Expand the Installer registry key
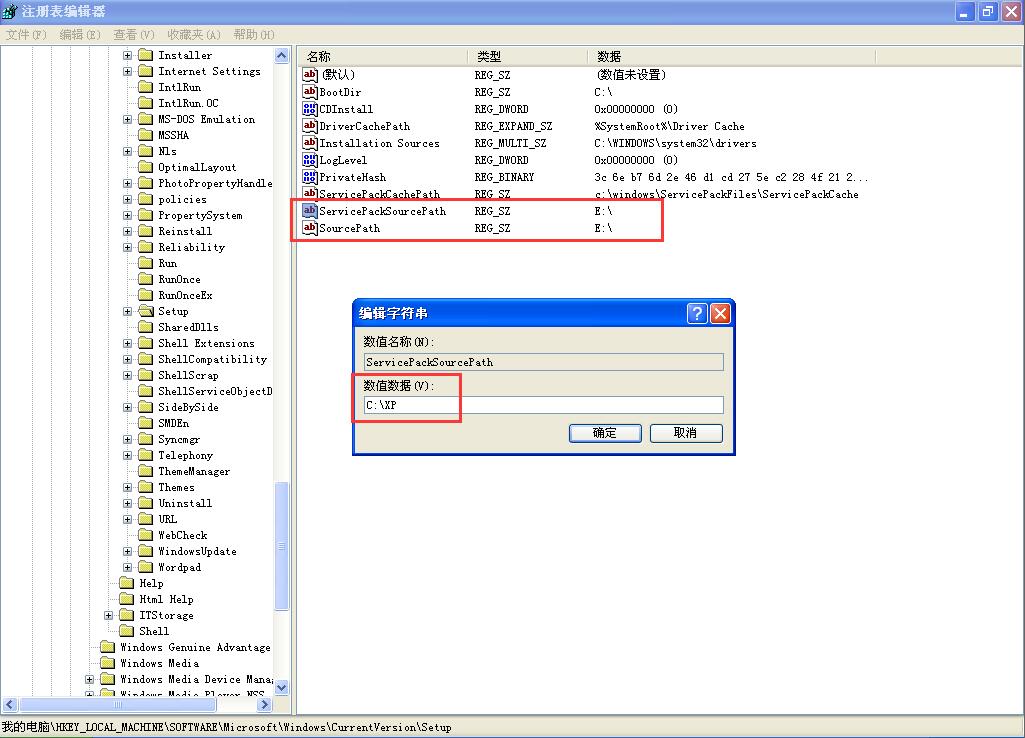Viewport: 1025px width, 738px height. (x=128, y=56)
